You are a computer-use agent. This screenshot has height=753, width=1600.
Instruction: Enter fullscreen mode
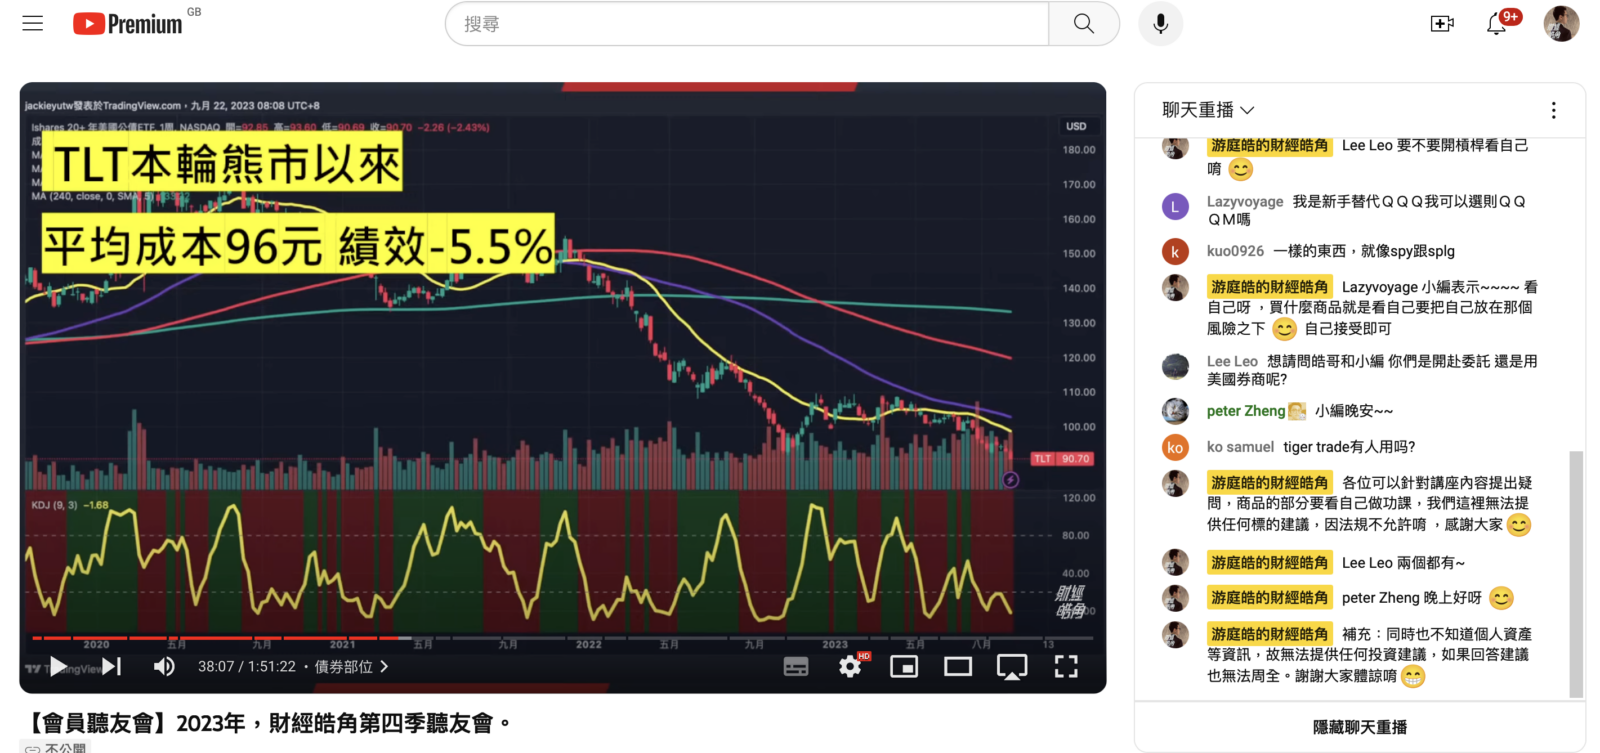pos(1066,667)
